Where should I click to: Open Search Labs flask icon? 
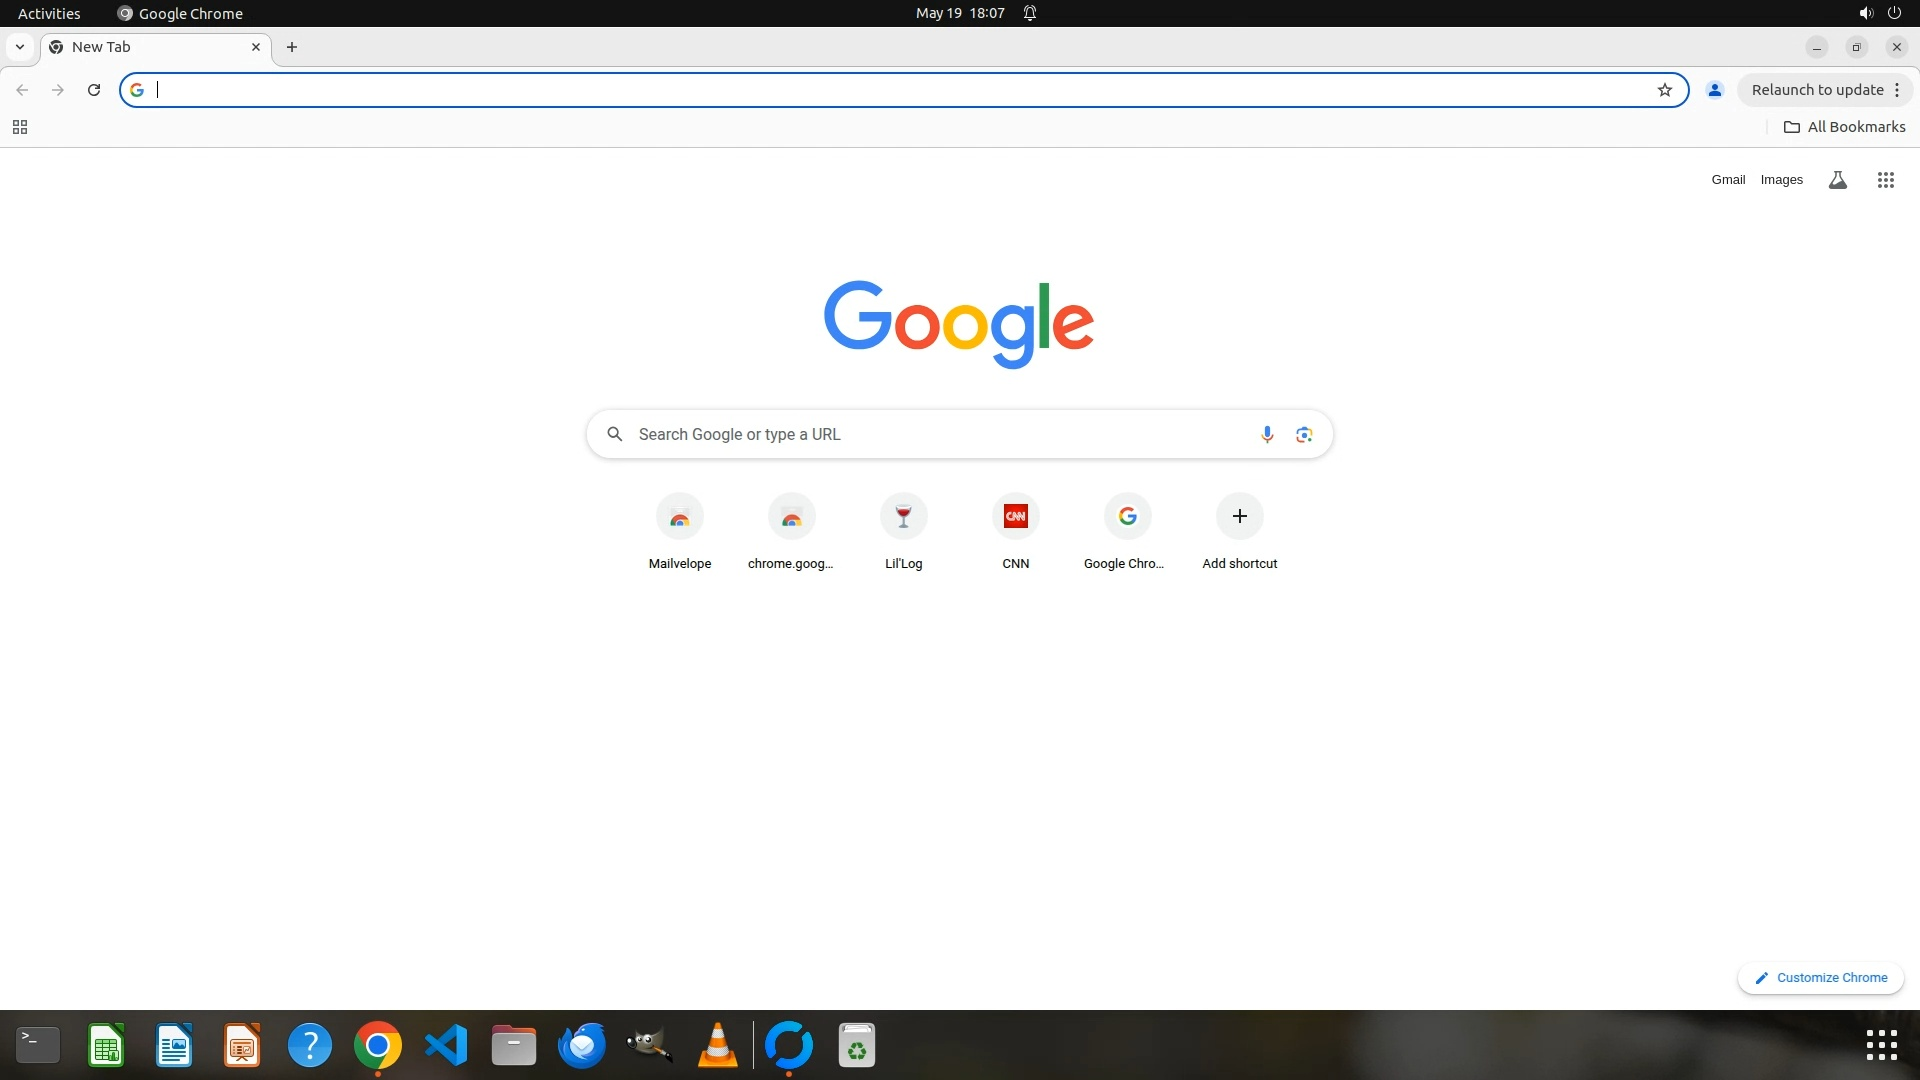click(x=1837, y=180)
